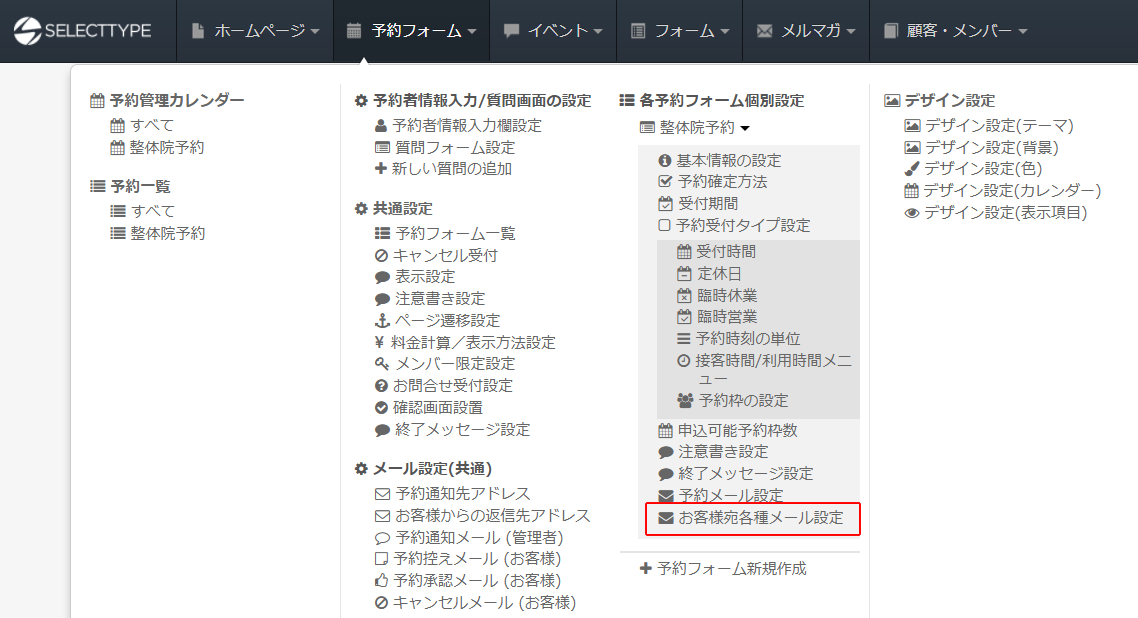1138x618 pixels.
Task: Select 臨時休業 in reception type settings
Action: coord(726,295)
